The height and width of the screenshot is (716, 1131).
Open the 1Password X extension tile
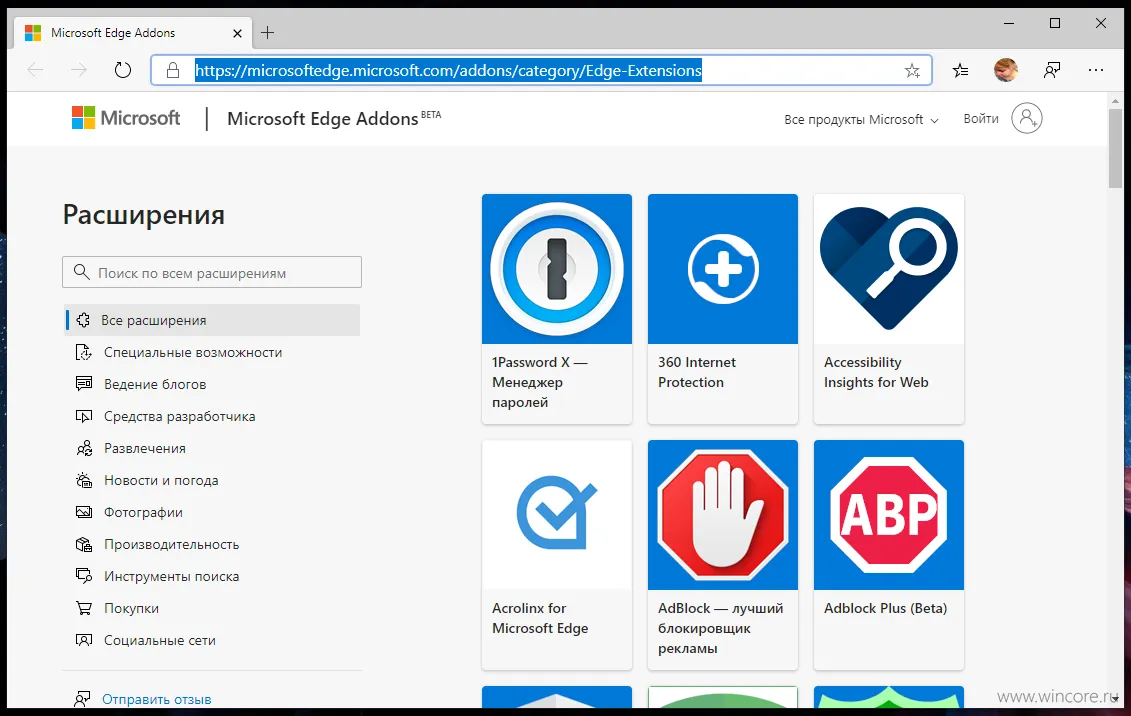[556, 308]
